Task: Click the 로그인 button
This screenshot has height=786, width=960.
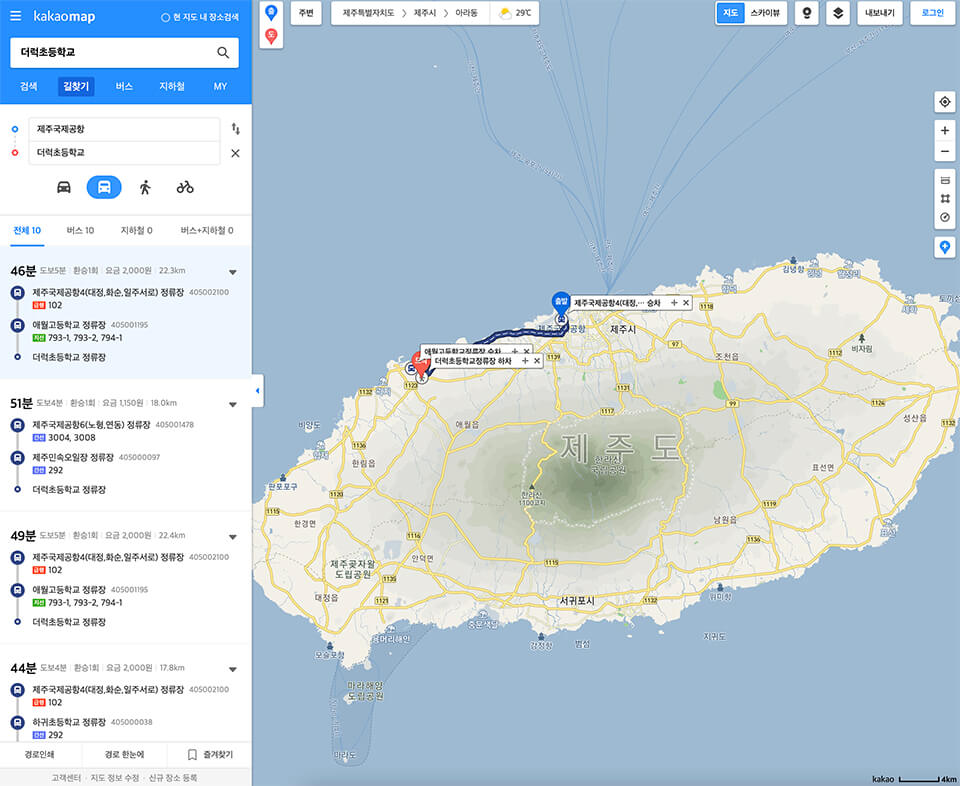Action: (932, 13)
